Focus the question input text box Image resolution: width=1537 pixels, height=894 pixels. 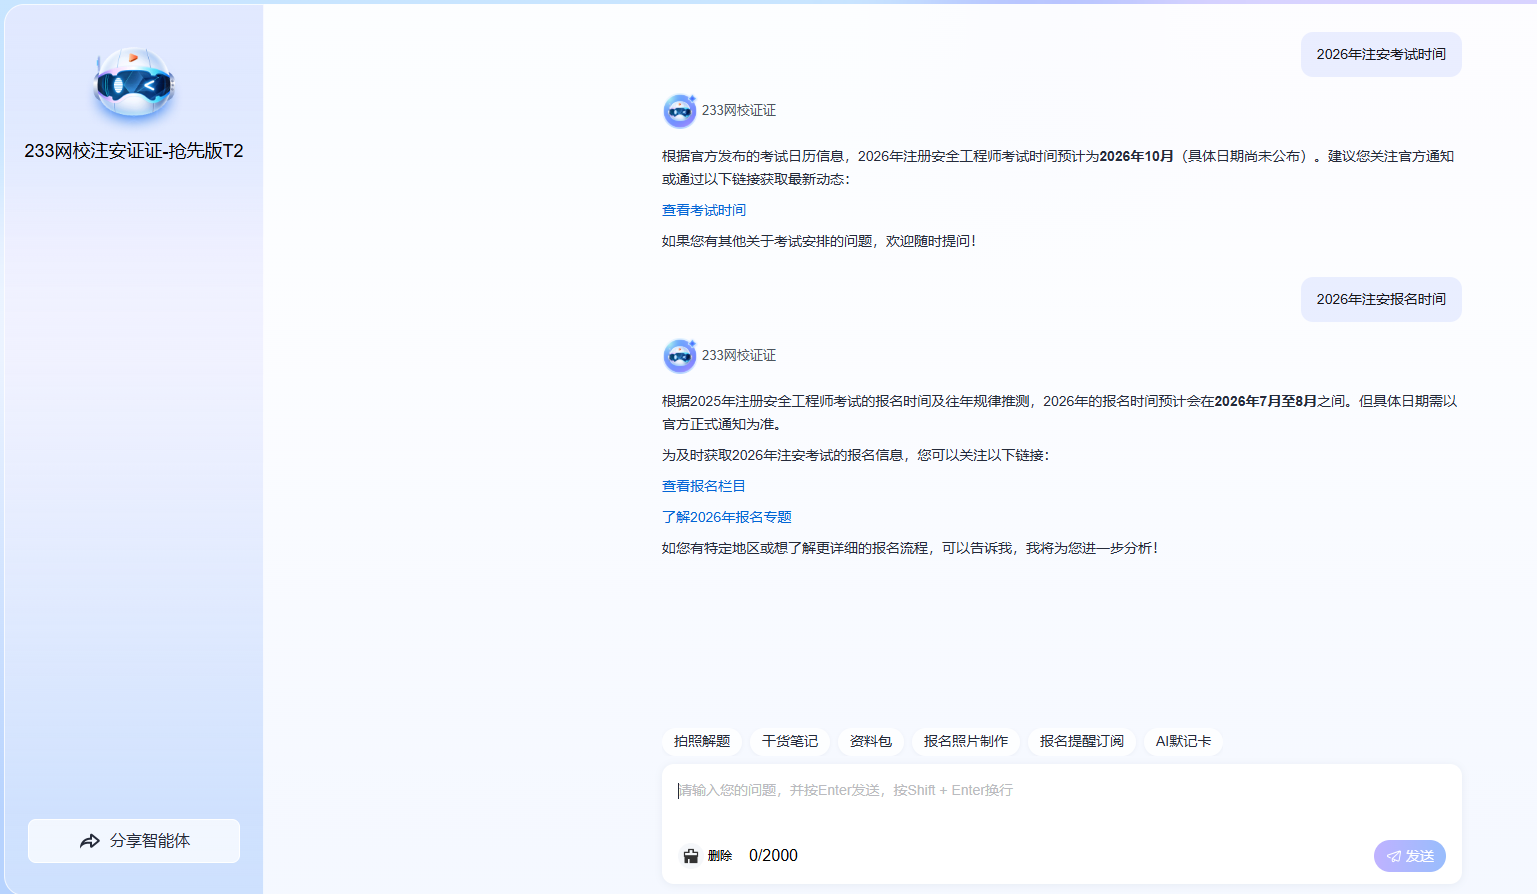point(1060,802)
